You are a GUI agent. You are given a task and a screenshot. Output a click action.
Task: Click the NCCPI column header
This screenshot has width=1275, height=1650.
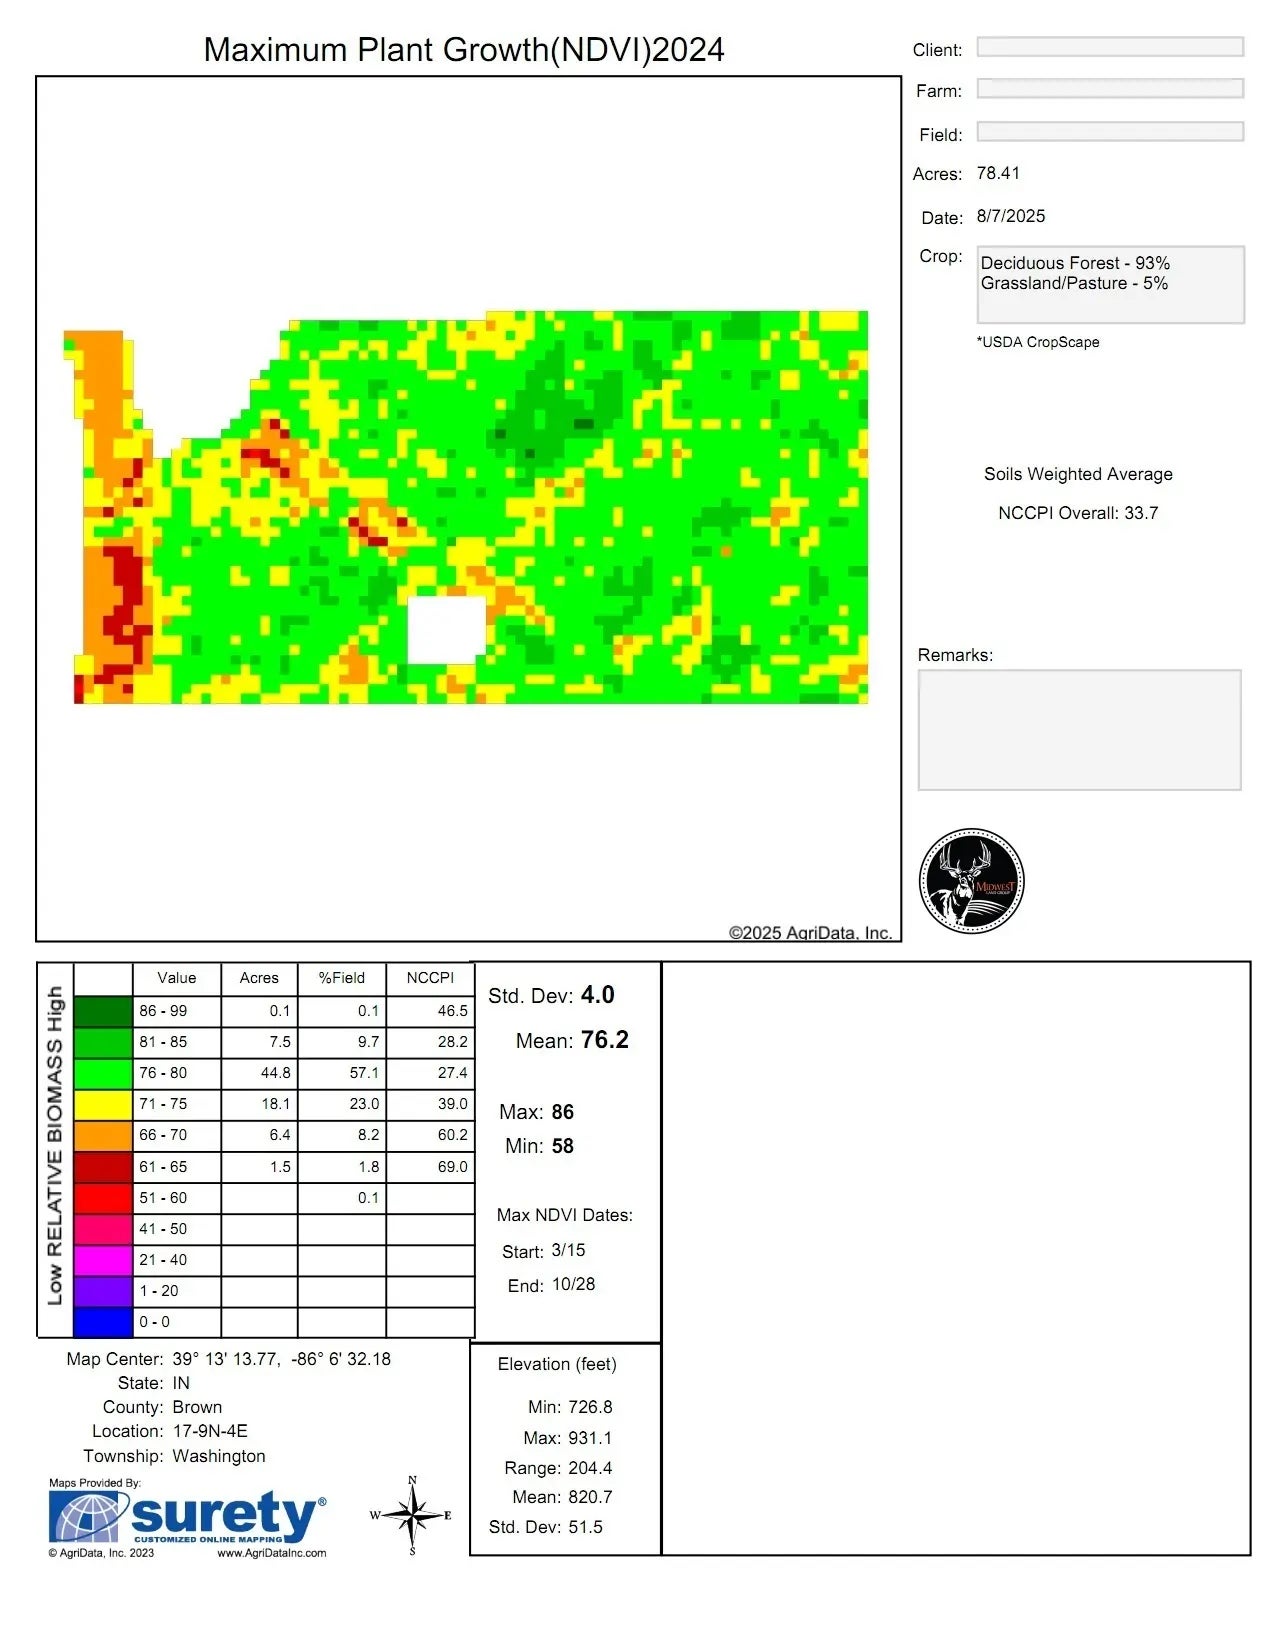tap(430, 978)
